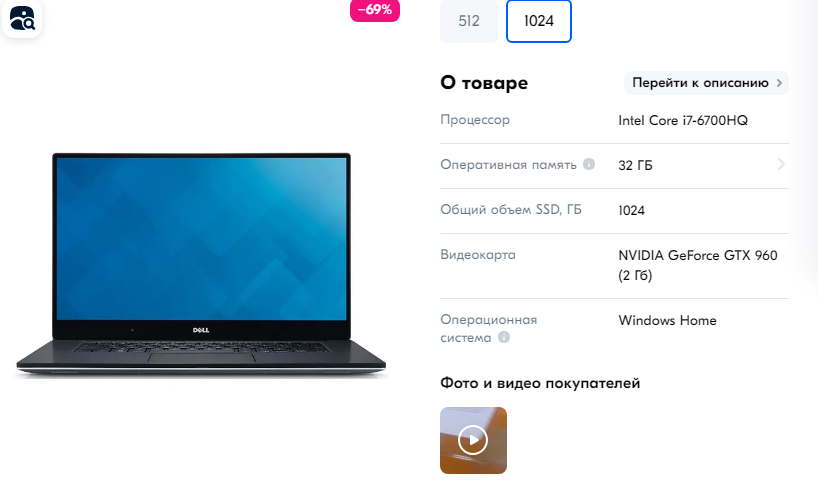Open the Перейти к описанию link

(x=706, y=83)
